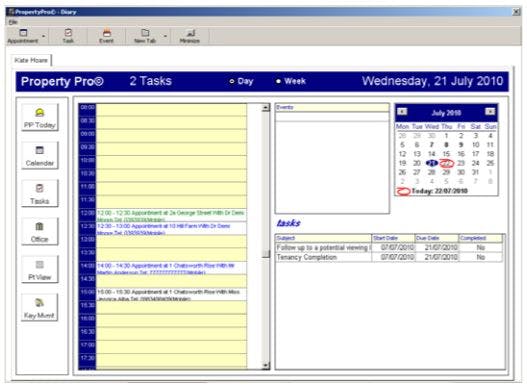This screenshot has height=387, width=527.
Task: Click the 09:00 time slot
Action: [x=171, y=136]
